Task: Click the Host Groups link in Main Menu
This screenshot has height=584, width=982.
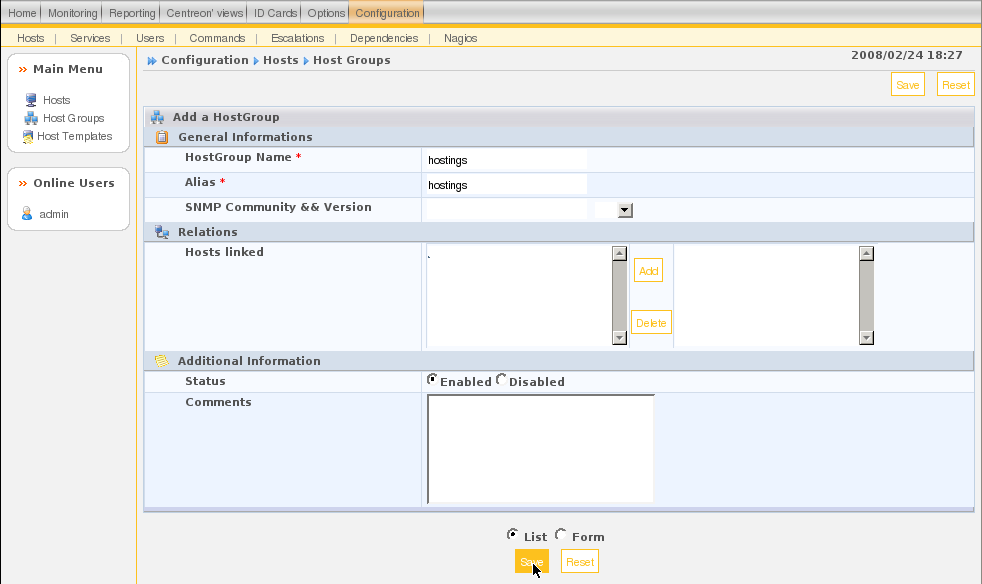Action: point(73,118)
